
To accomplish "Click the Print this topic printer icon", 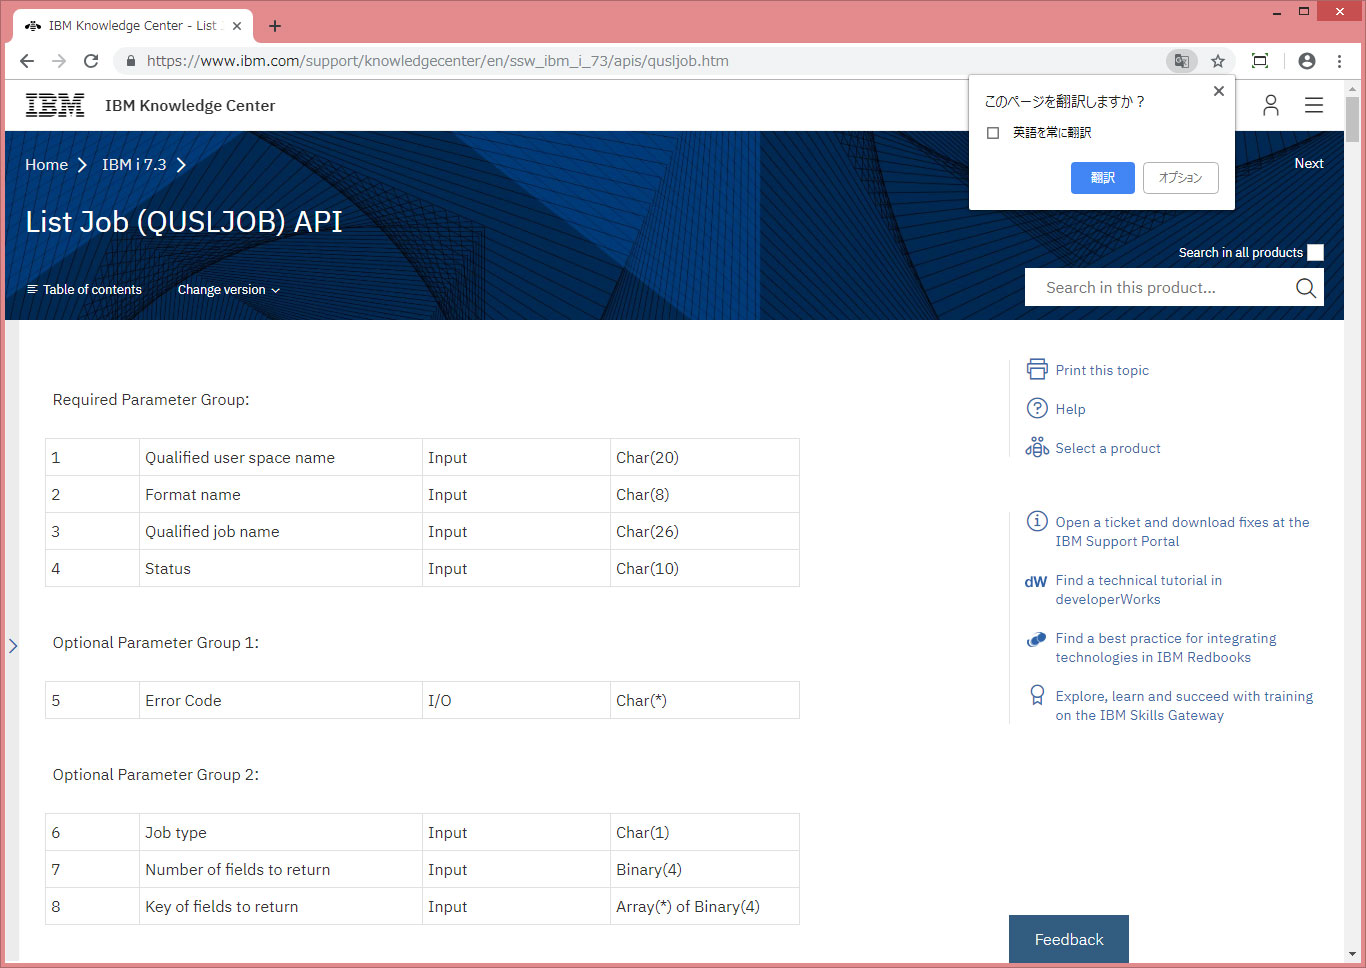I will 1037,370.
